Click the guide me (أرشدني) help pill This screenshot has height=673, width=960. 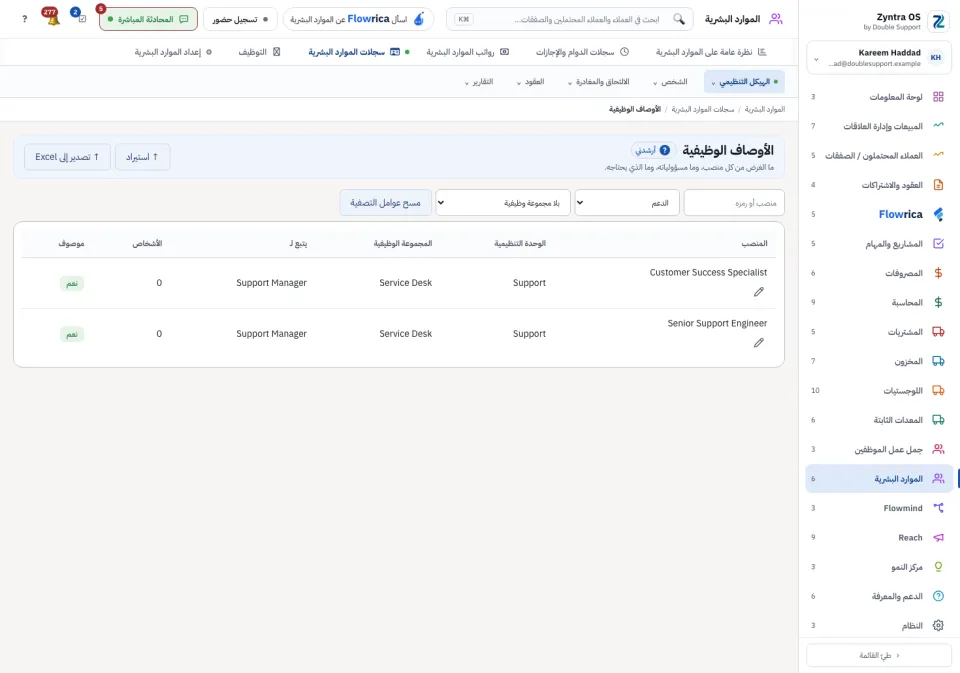(x=653, y=150)
